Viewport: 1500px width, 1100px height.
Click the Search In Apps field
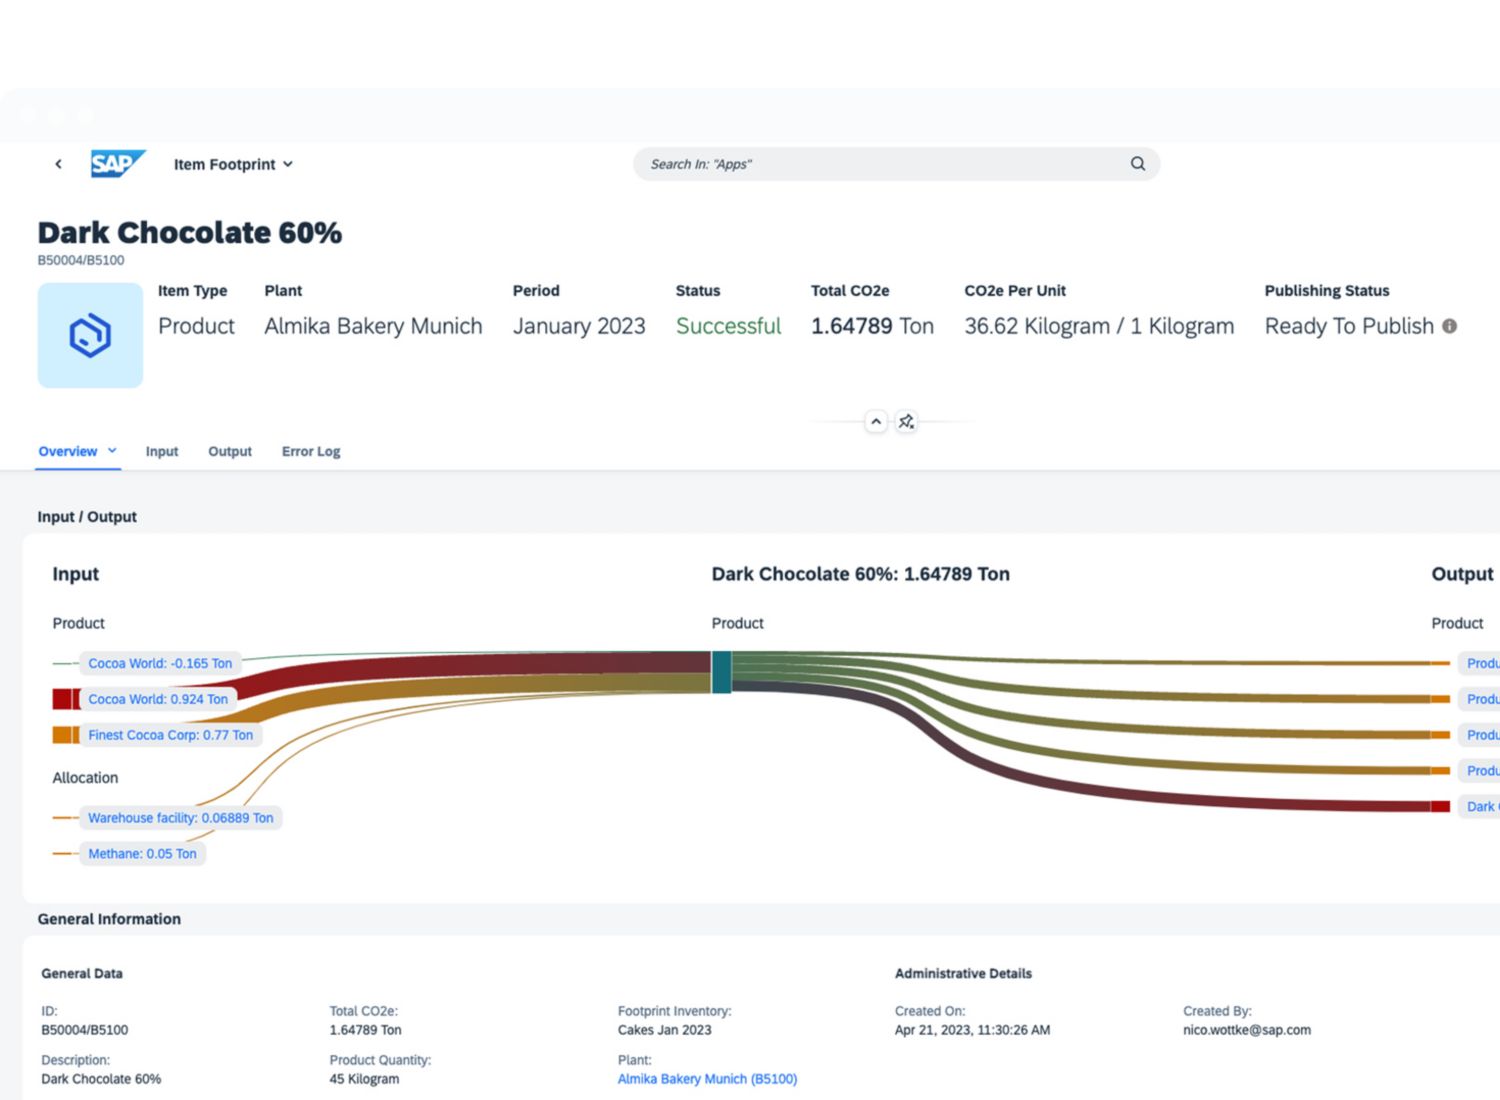pyautogui.click(x=880, y=164)
